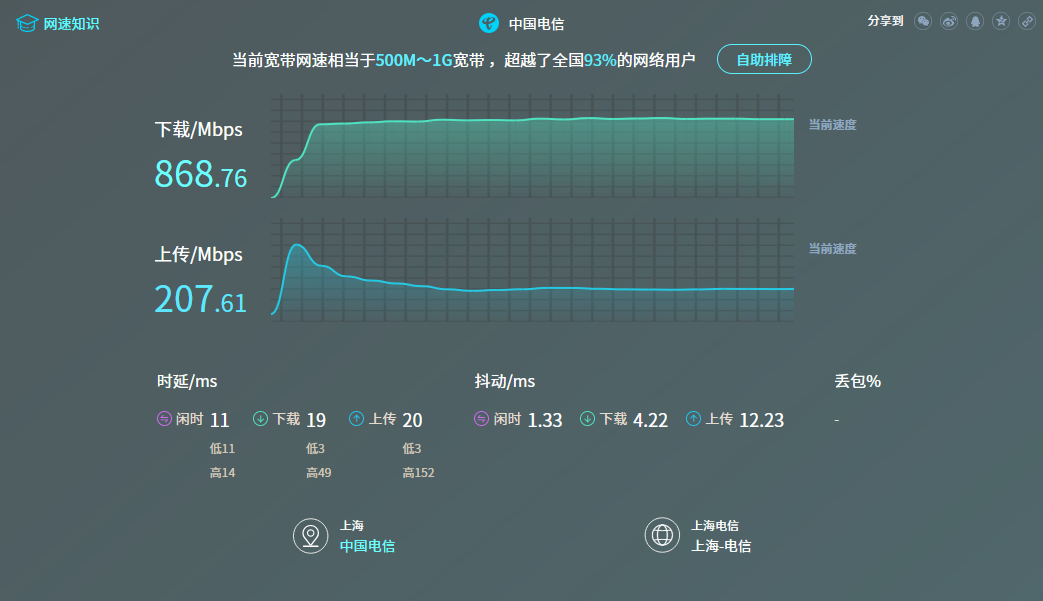Click the 868.76 download speed value
1043x601 pixels.
(x=201, y=174)
